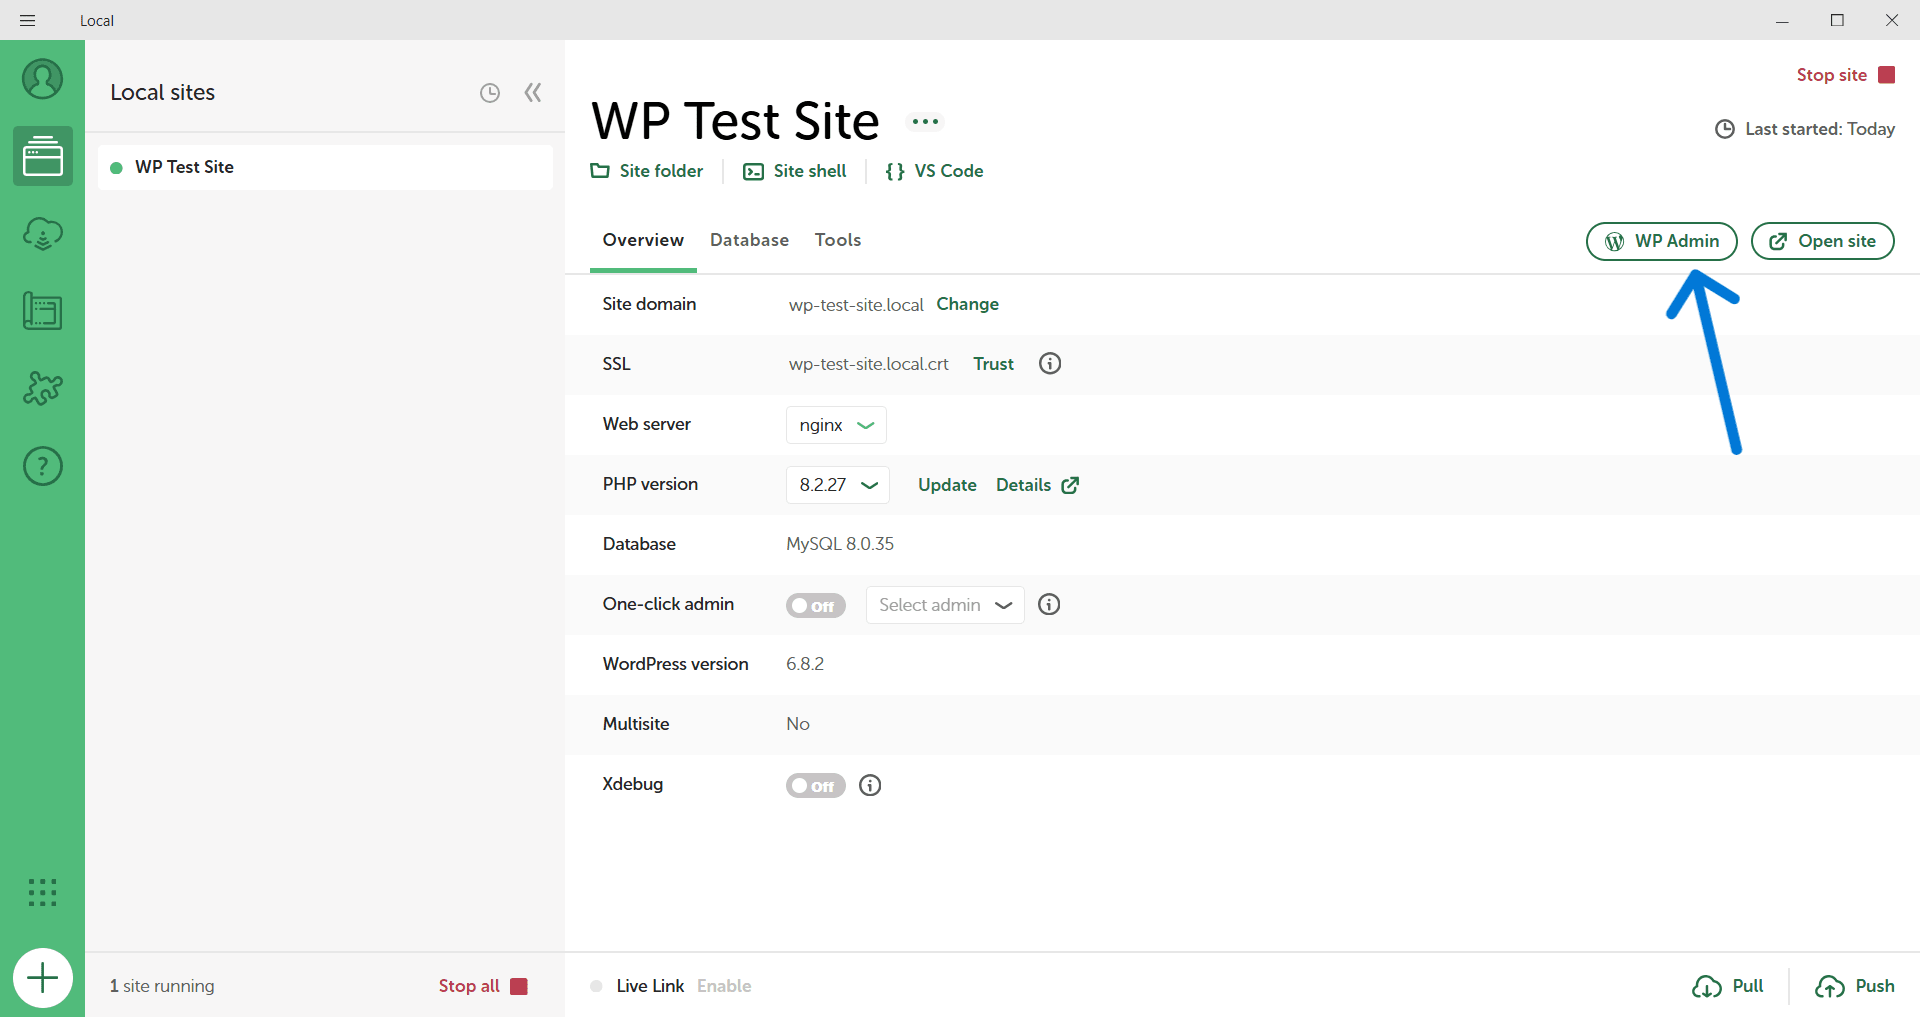Collapse the Local sites sidebar
1920x1017 pixels.
tap(533, 93)
